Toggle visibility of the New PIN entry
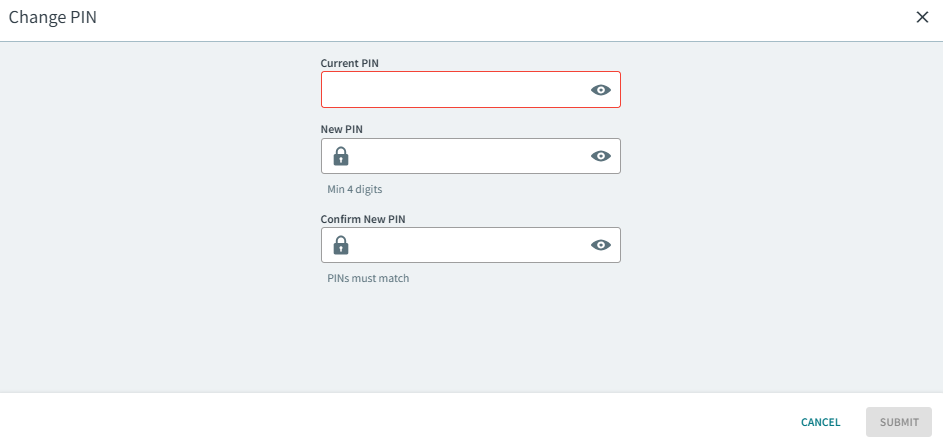943x443 pixels. point(600,156)
